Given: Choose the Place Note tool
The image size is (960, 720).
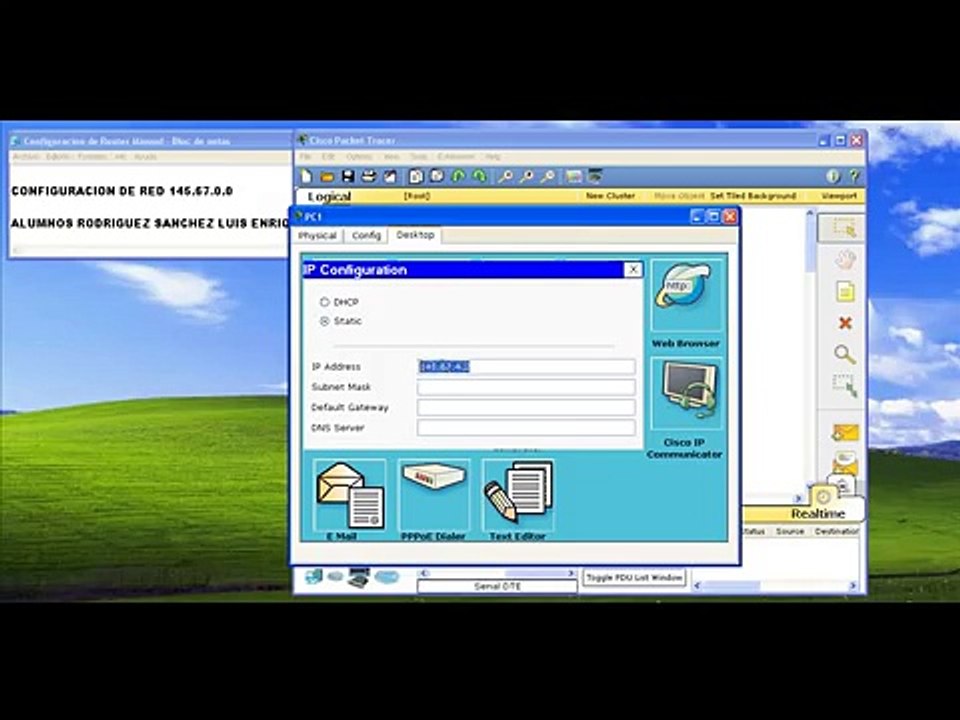Looking at the screenshot, I should pos(845,291).
